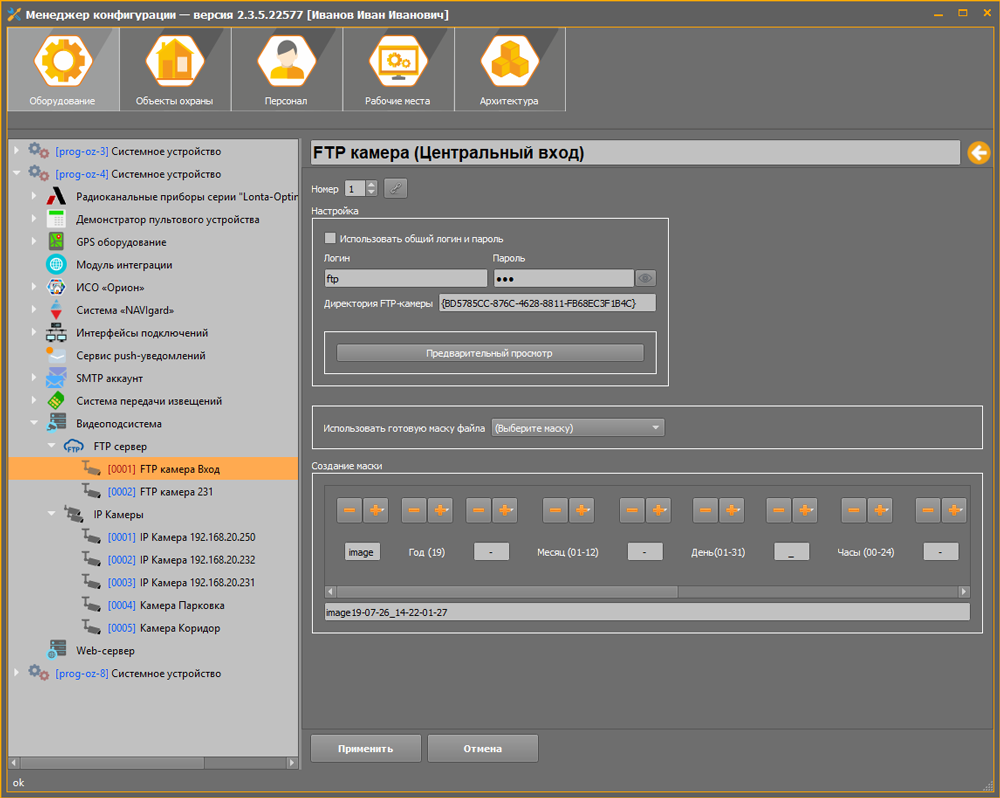Open the Выберите маску dropdown
The width and height of the screenshot is (1000, 798).
[x=578, y=428]
